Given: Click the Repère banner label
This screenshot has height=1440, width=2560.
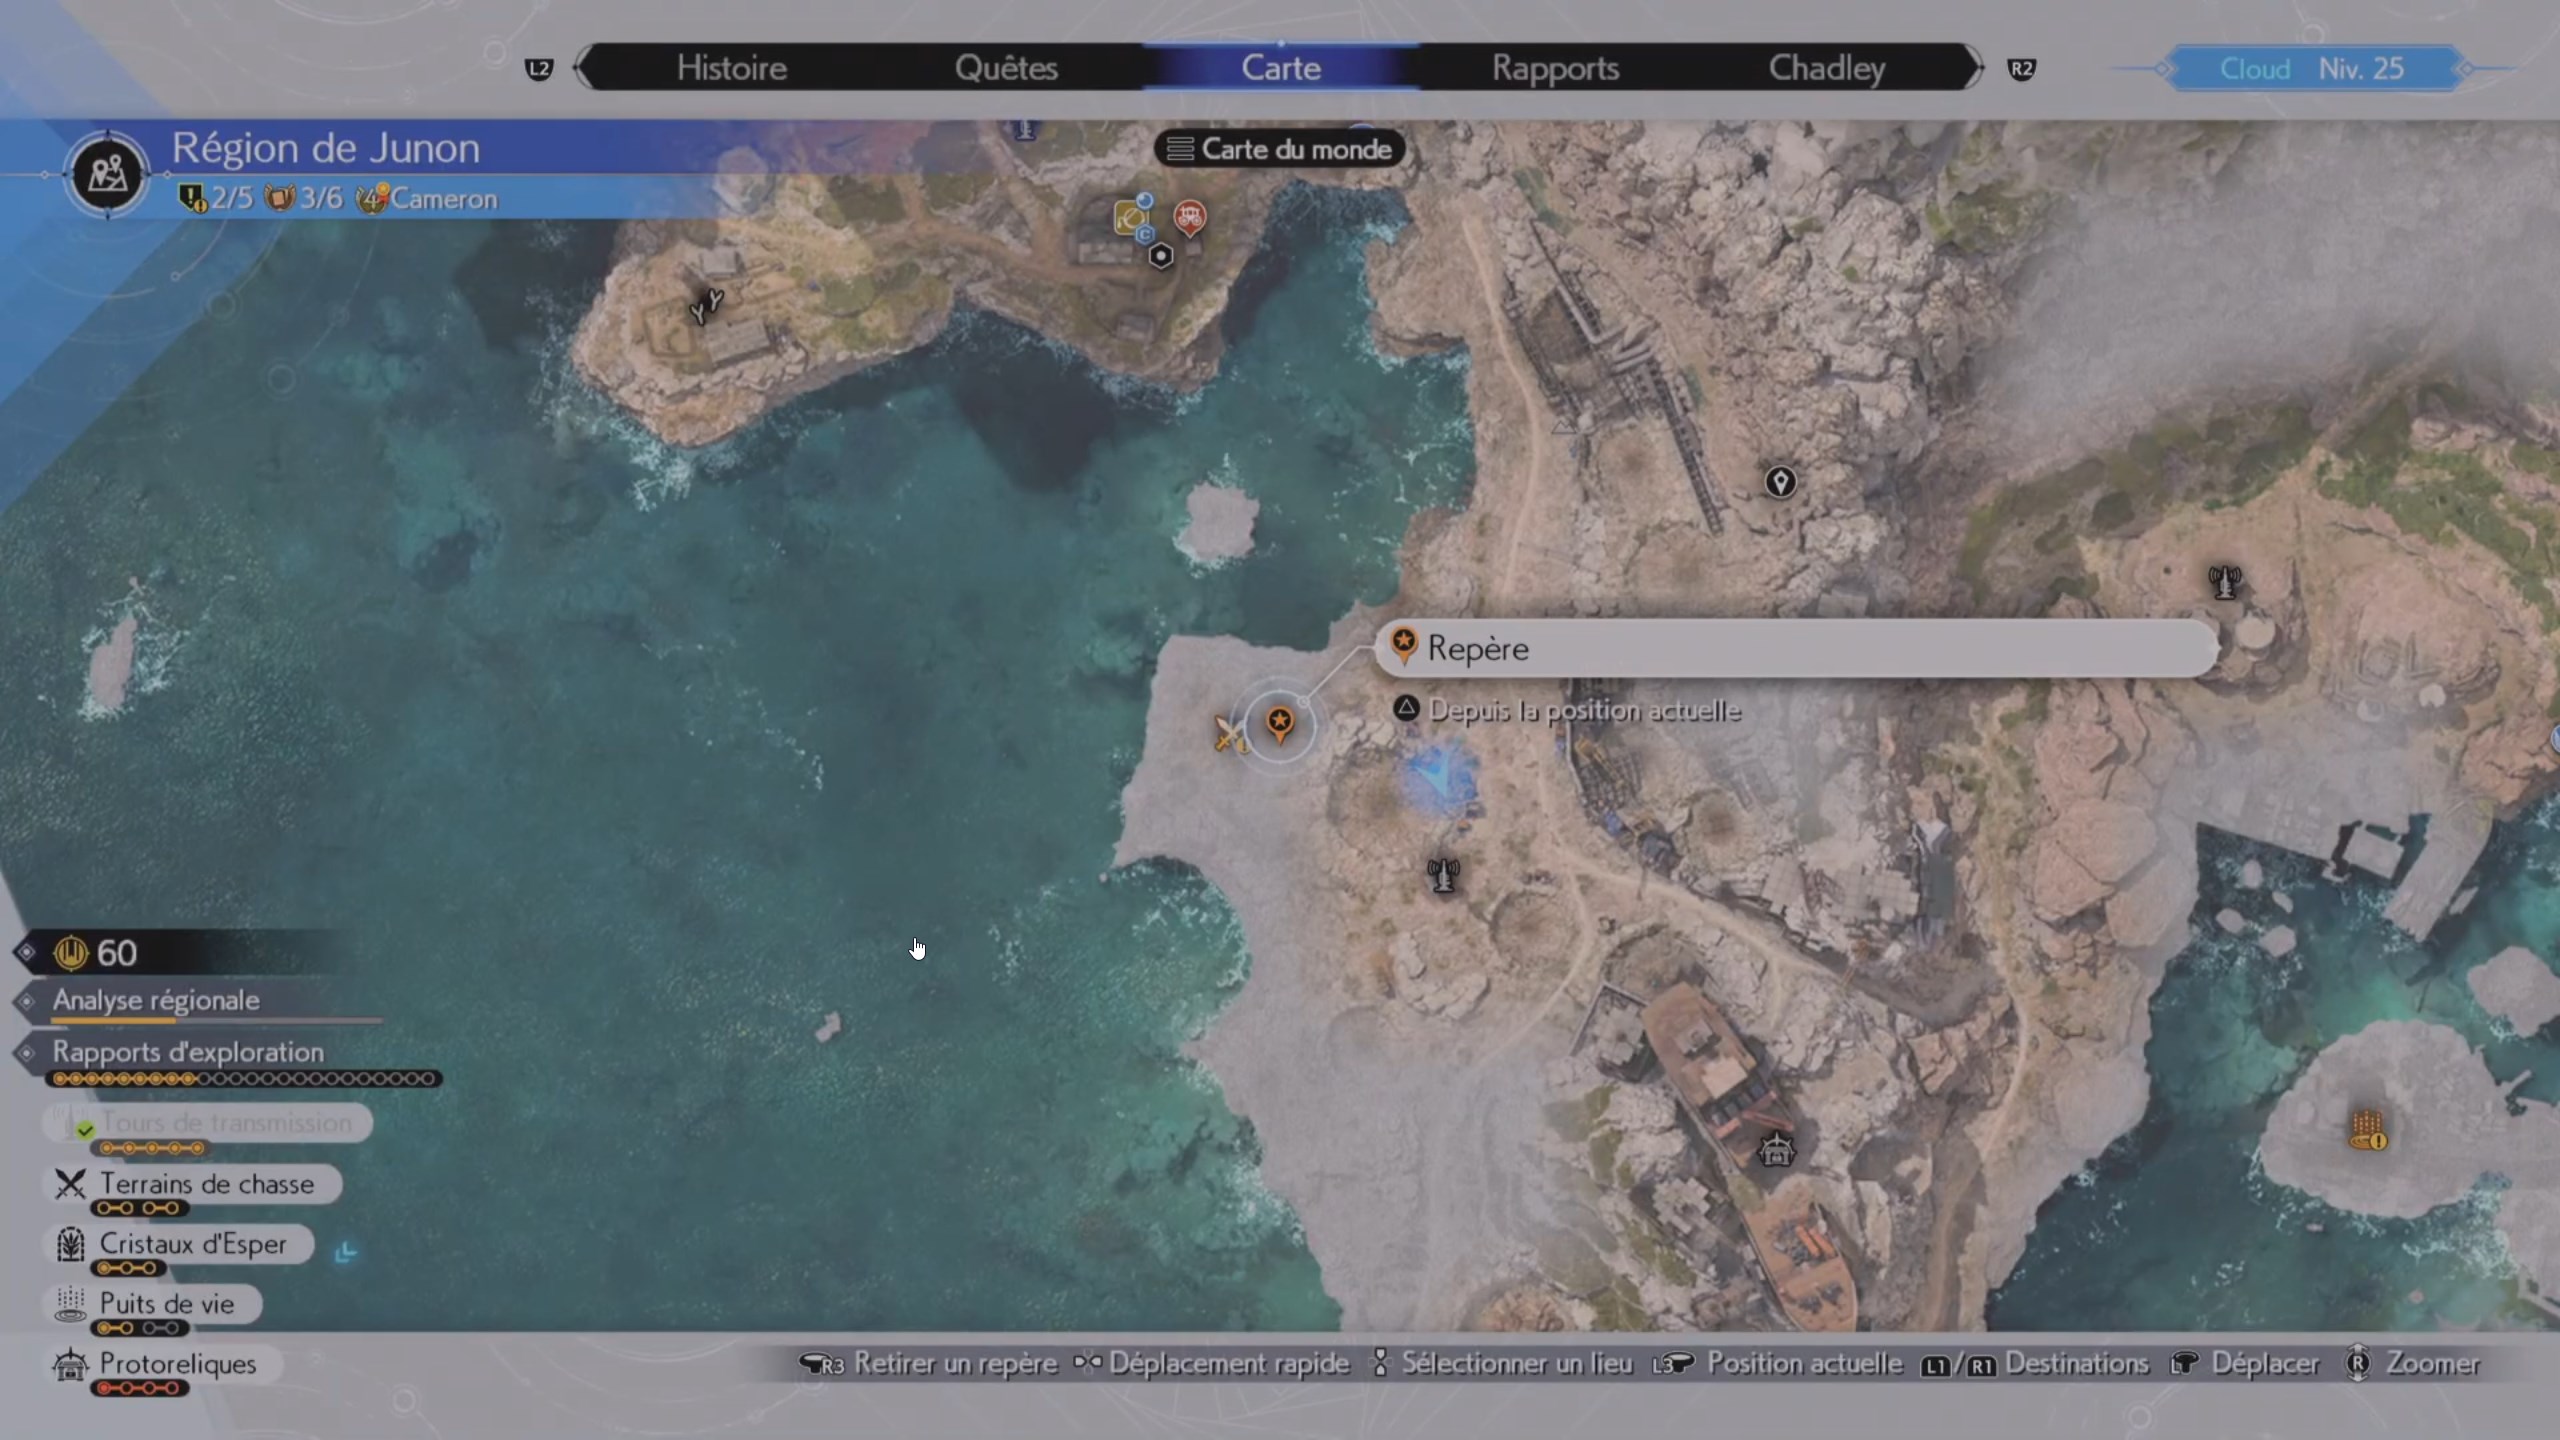Looking at the screenshot, I should click(x=1480, y=648).
